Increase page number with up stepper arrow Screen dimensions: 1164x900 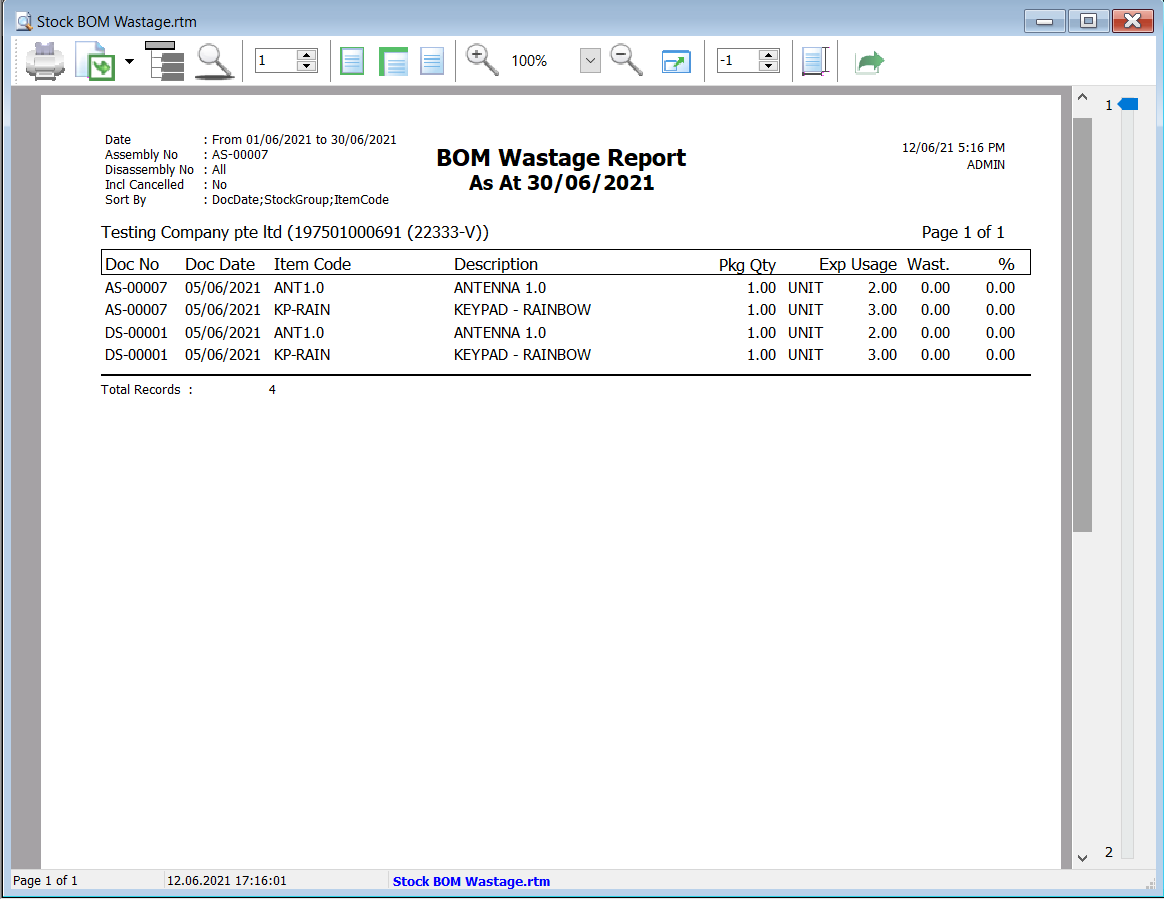pyautogui.click(x=306, y=54)
